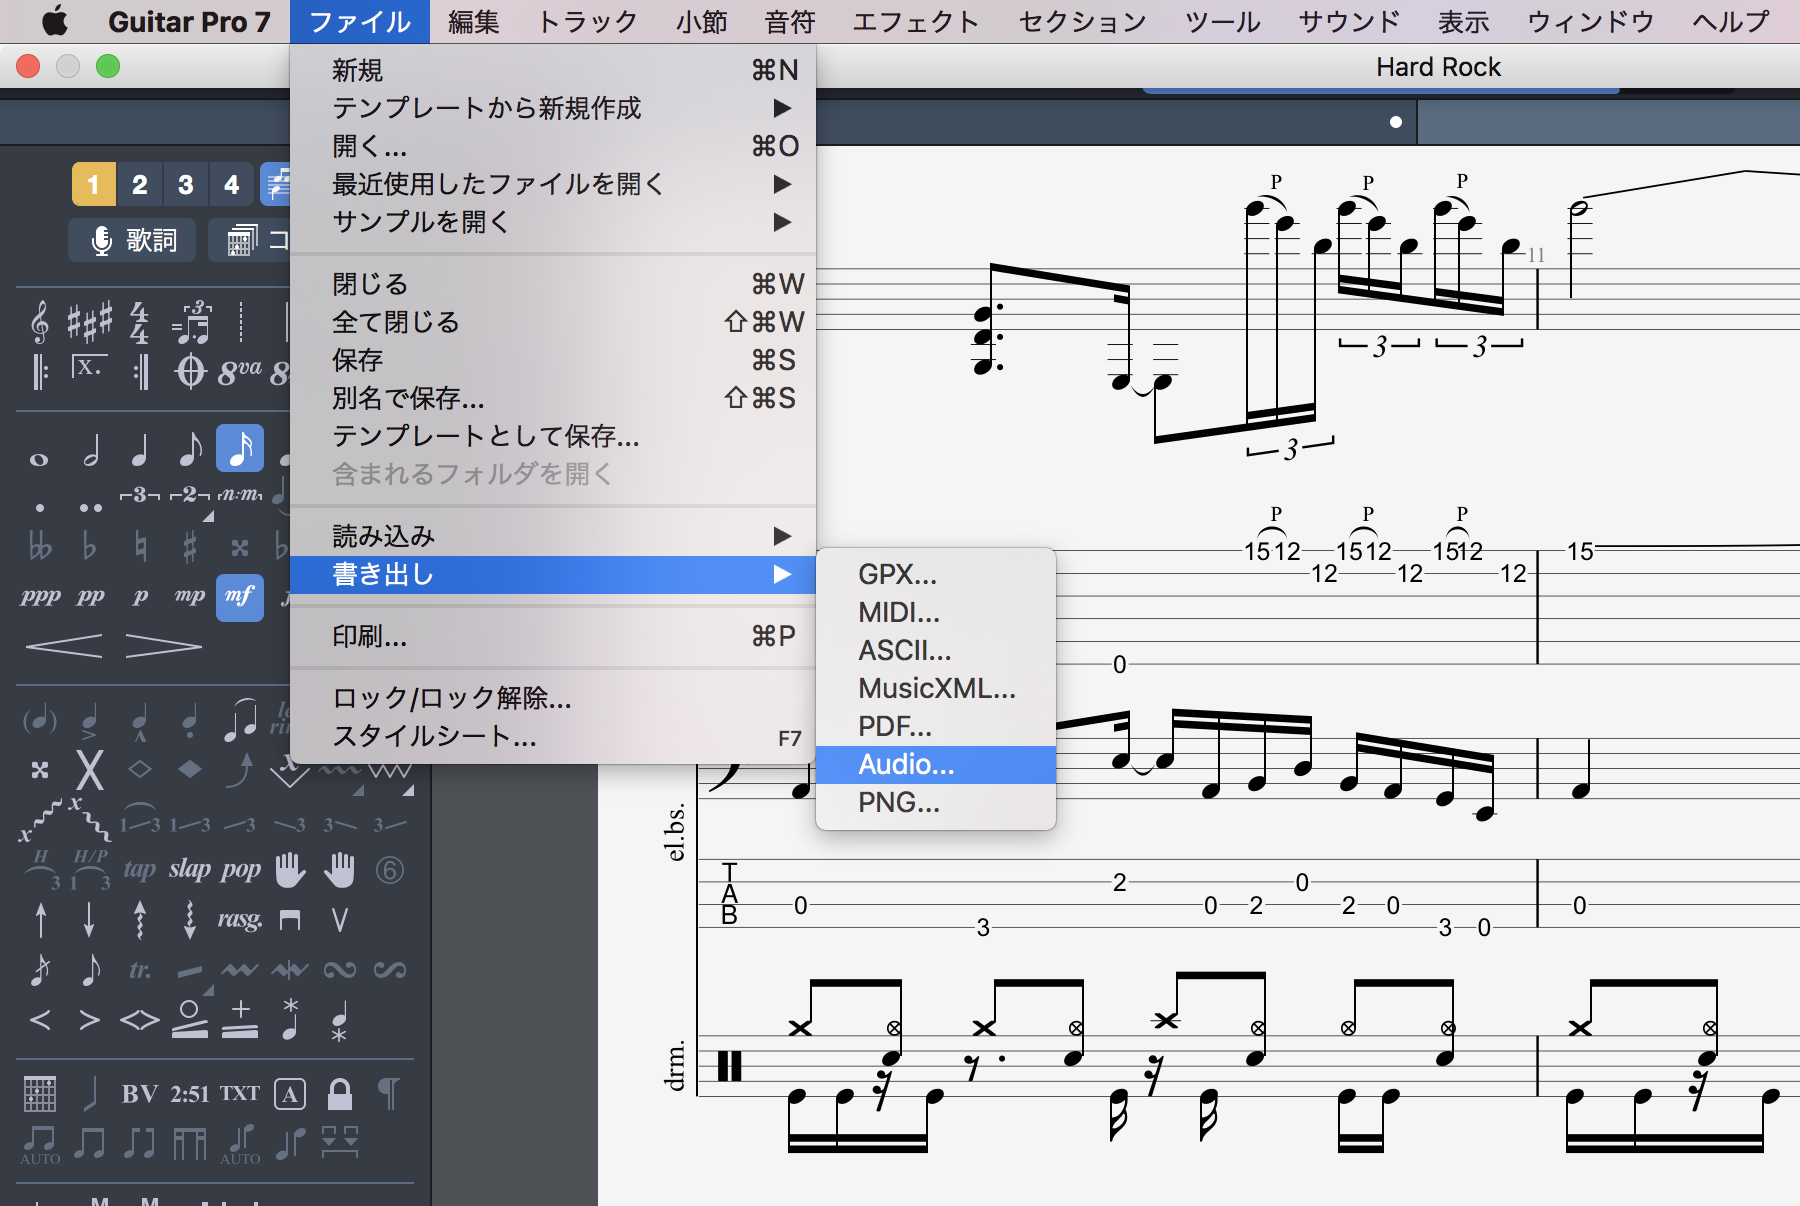
Task: Click the 歌詞 lyrics button
Action: click(x=134, y=240)
